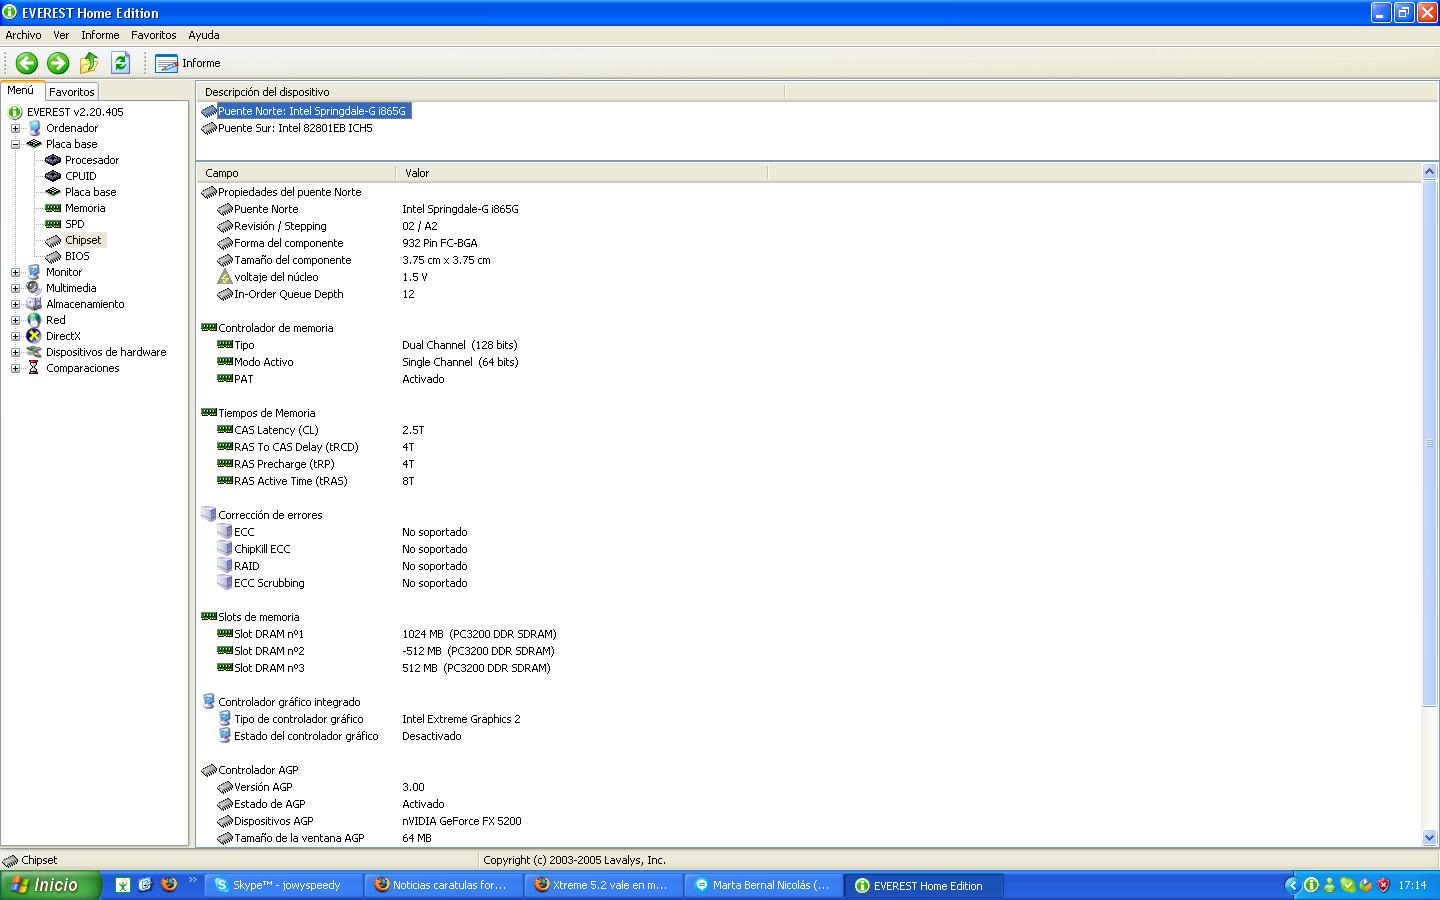Click the voltaje del núcleo warning icon

tap(225, 277)
